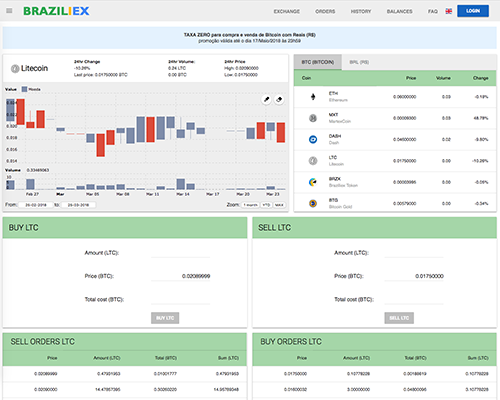
Task: Open the Orders menu item
Action: click(x=325, y=11)
